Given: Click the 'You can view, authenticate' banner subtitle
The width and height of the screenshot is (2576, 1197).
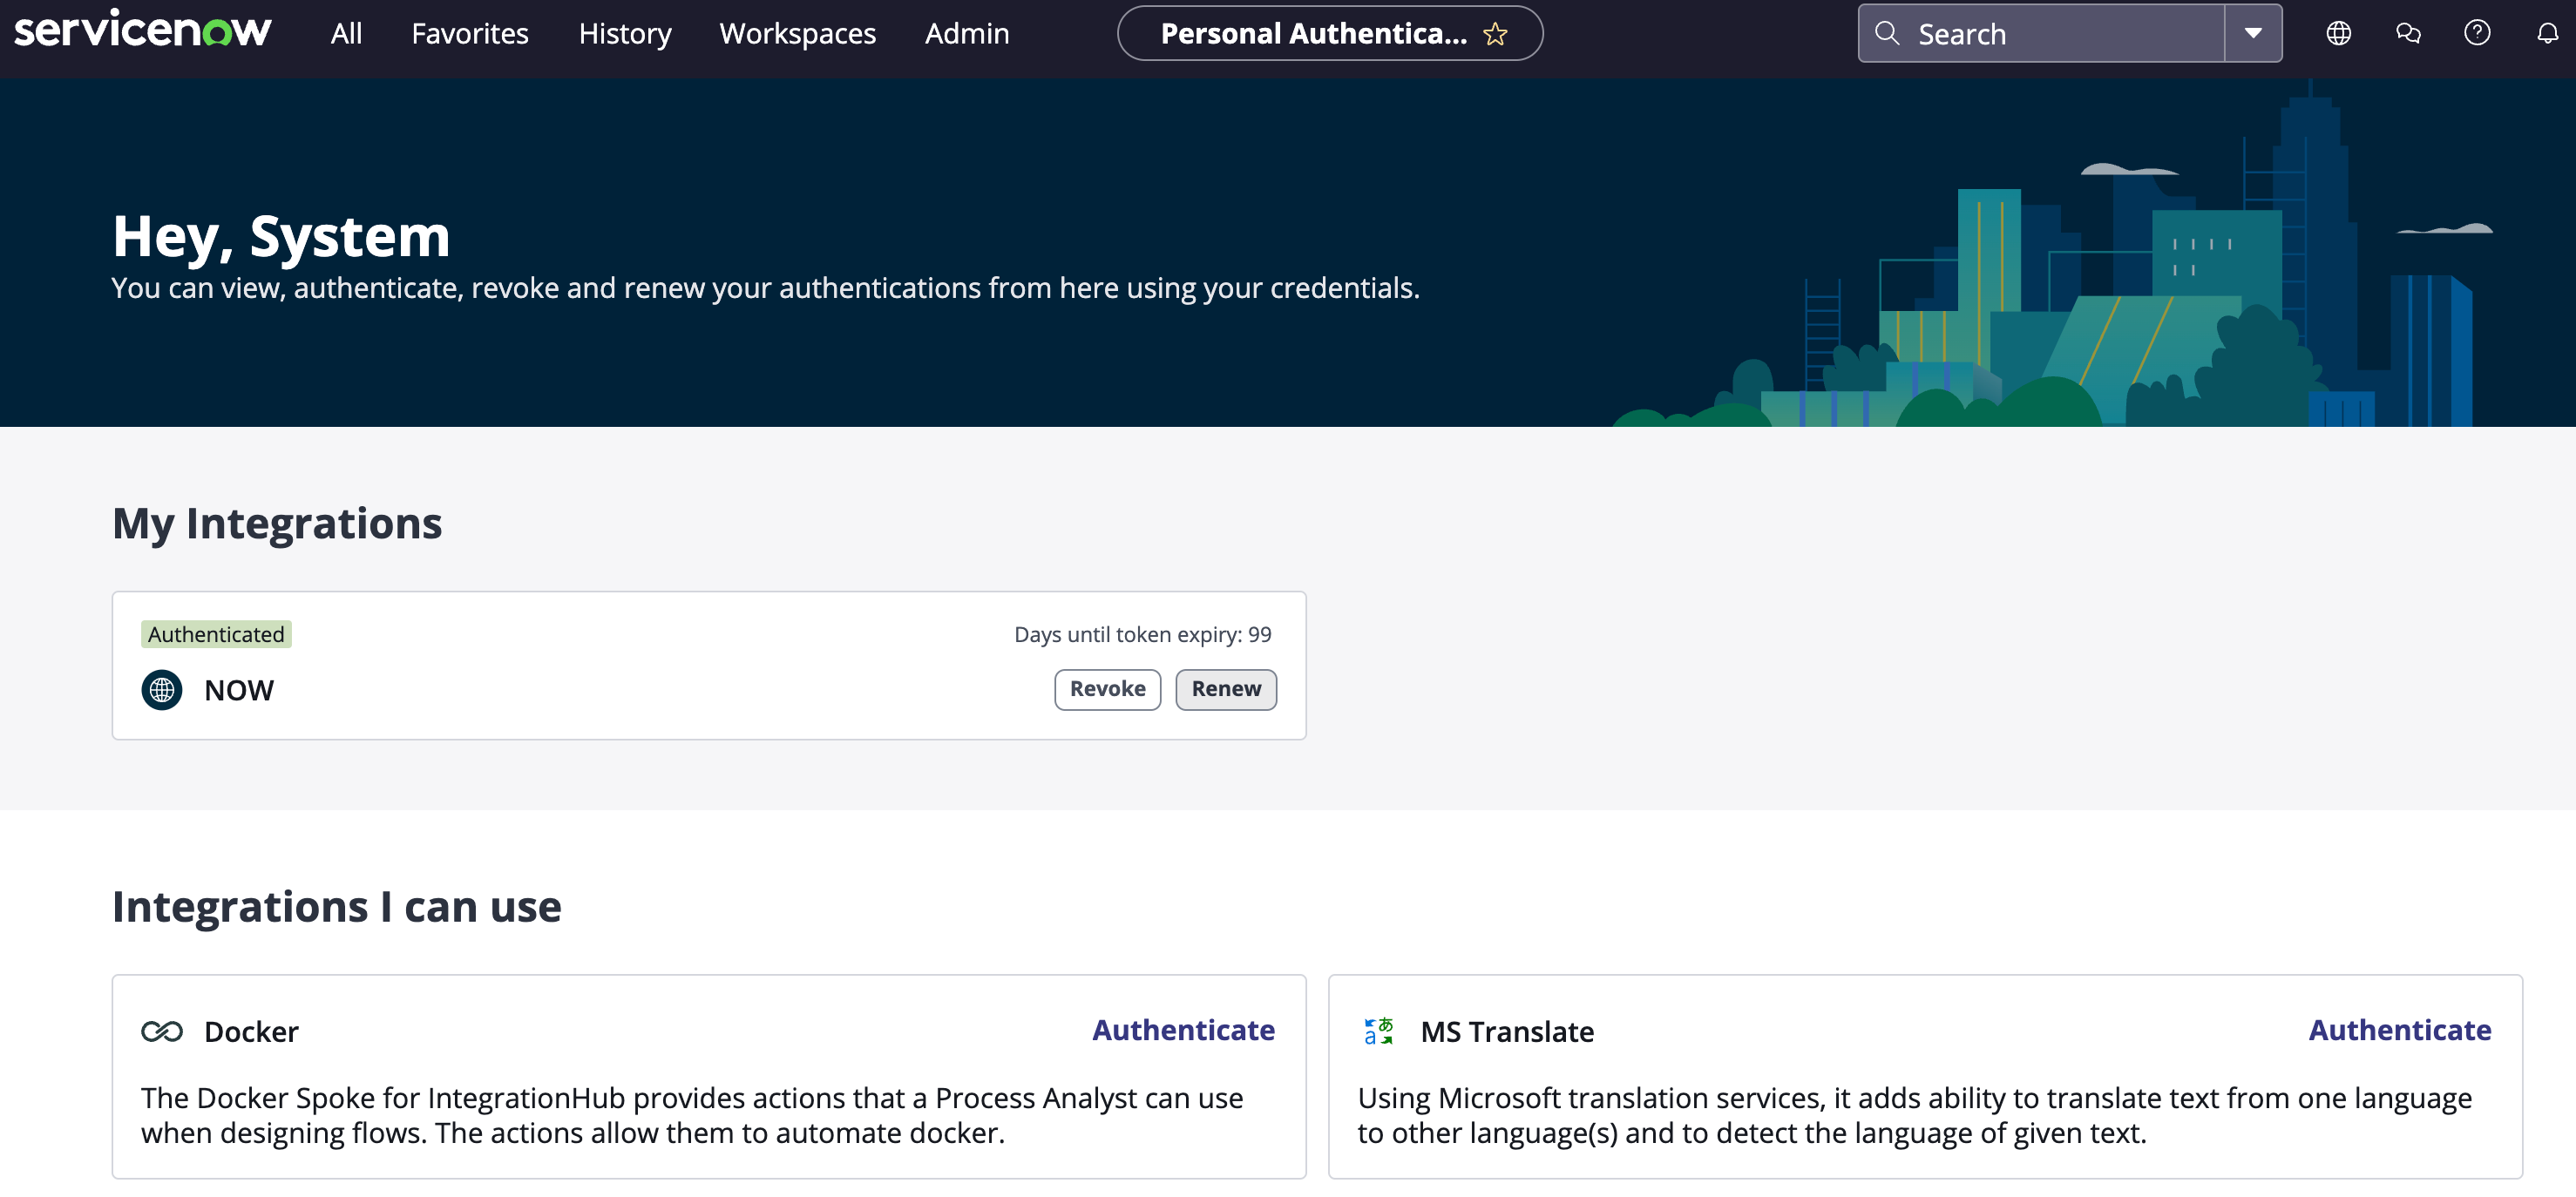Looking at the screenshot, I should pos(765,288).
